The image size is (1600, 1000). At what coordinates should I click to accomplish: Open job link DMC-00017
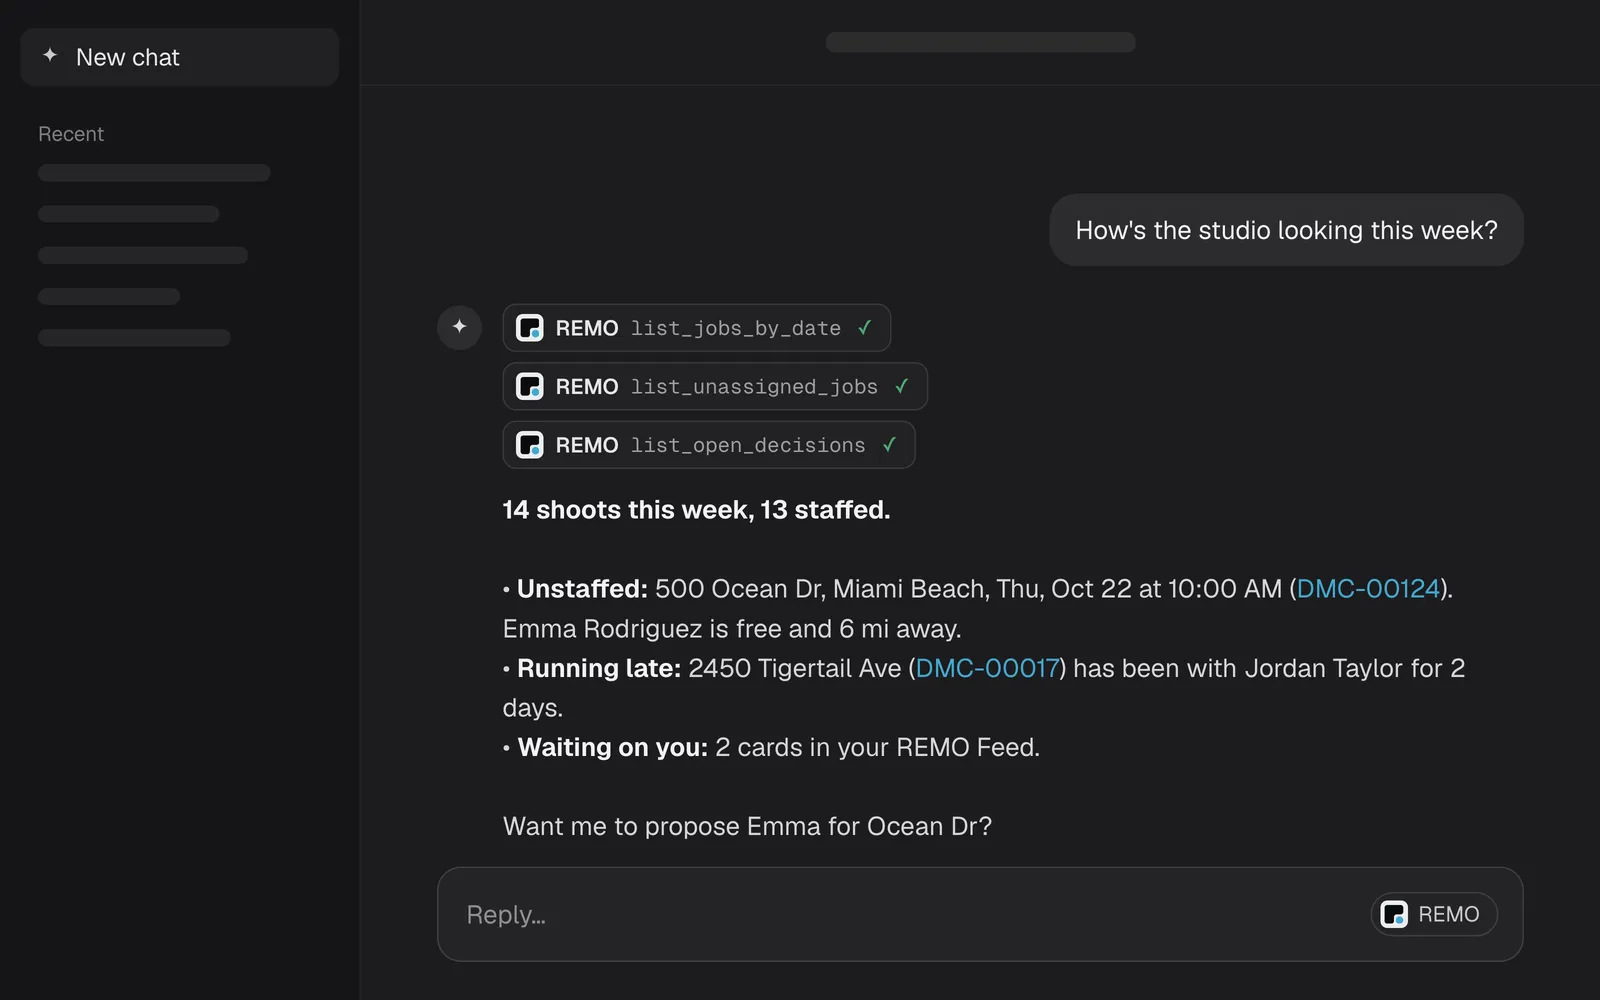tap(987, 668)
